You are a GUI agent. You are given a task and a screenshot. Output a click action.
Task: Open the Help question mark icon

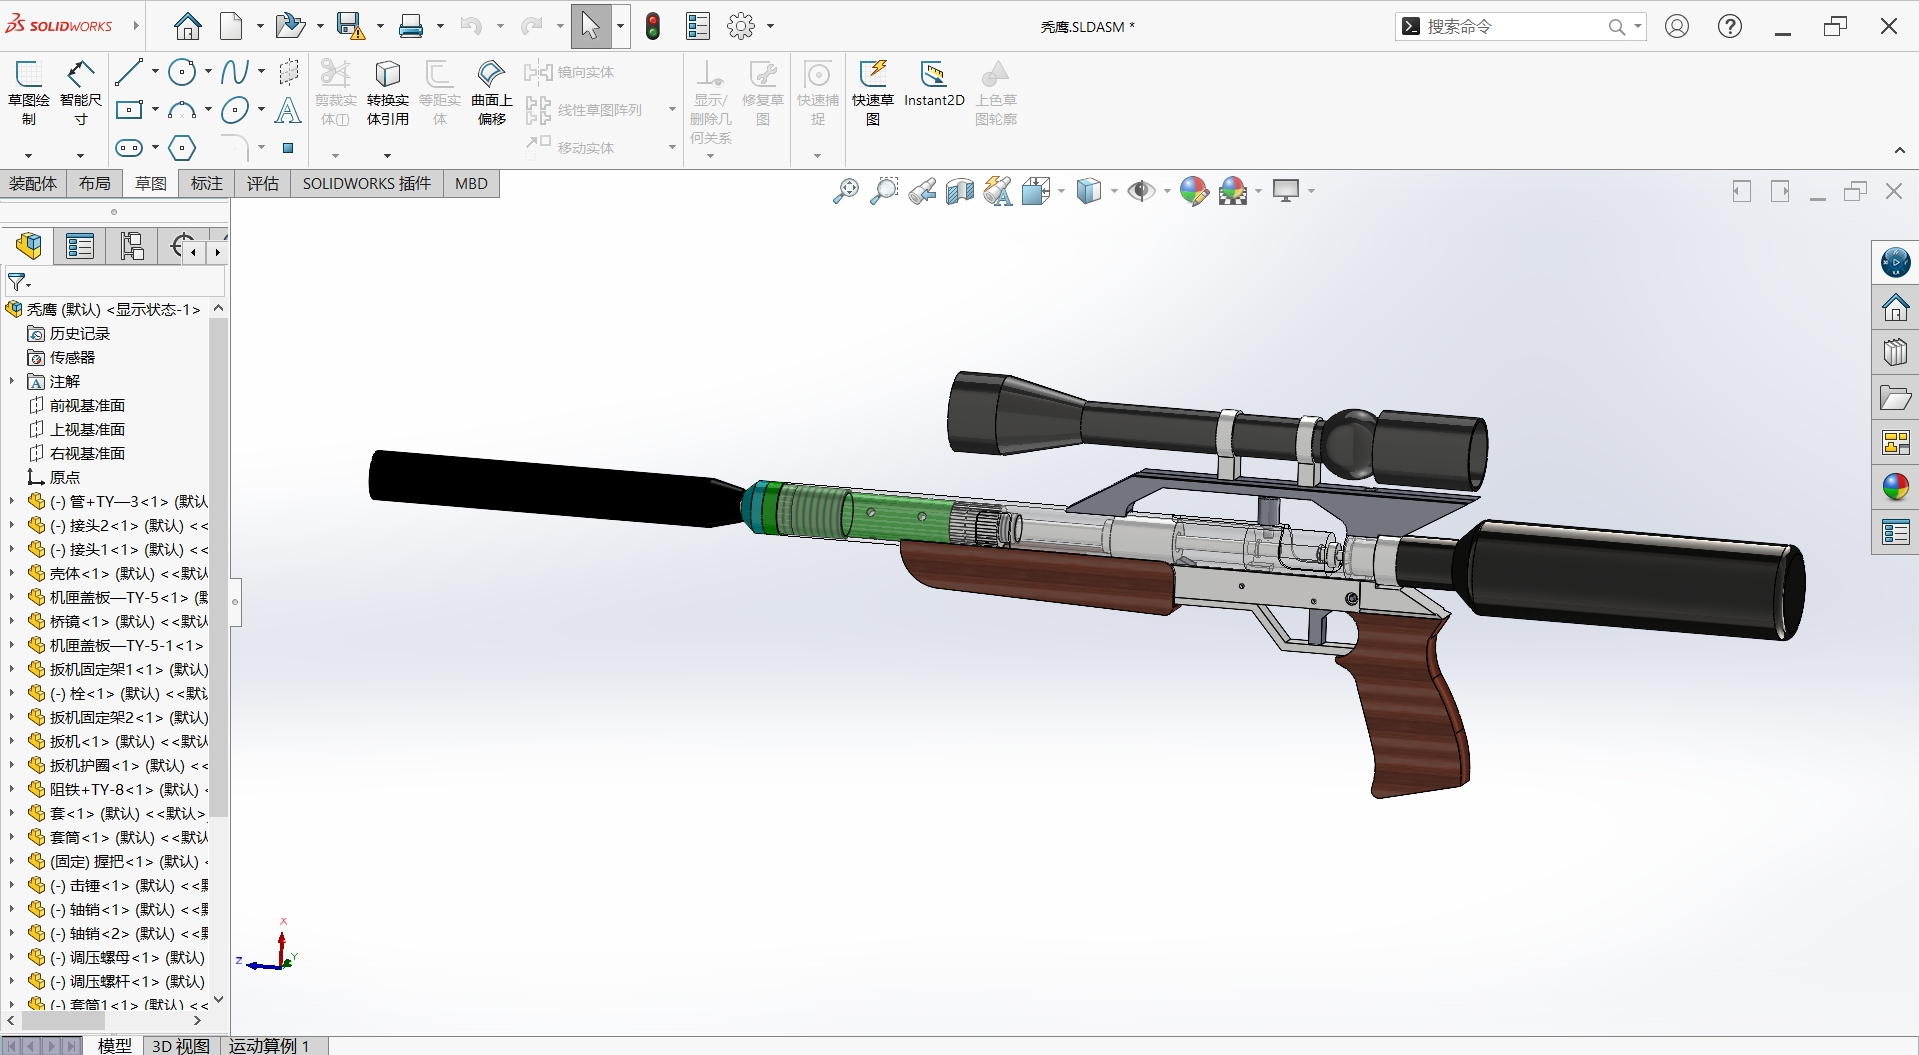point(1730,26)
